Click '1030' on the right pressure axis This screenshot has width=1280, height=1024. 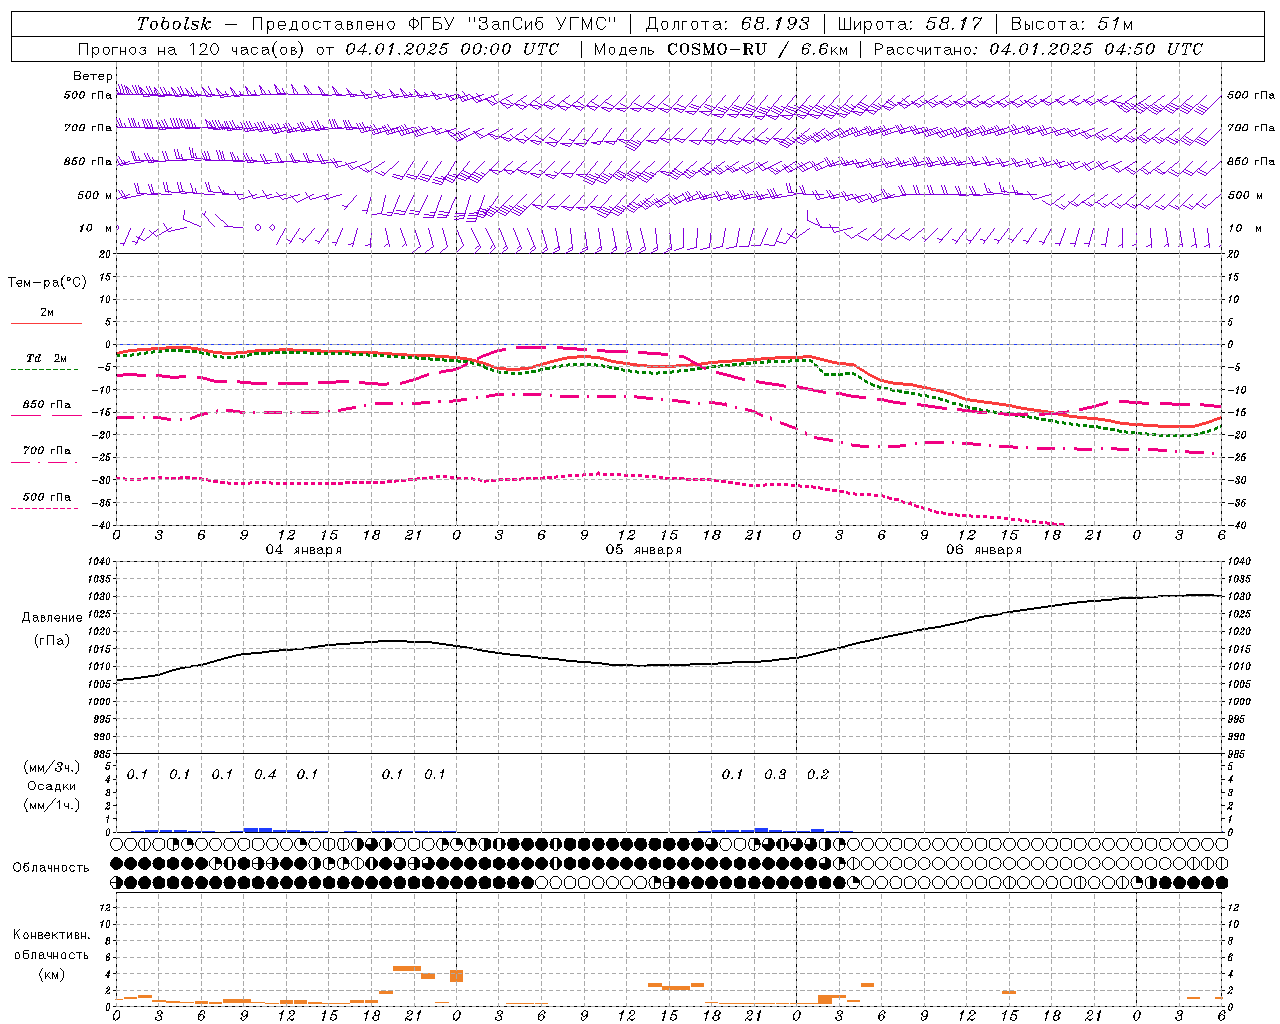(x=1239, y=597)
